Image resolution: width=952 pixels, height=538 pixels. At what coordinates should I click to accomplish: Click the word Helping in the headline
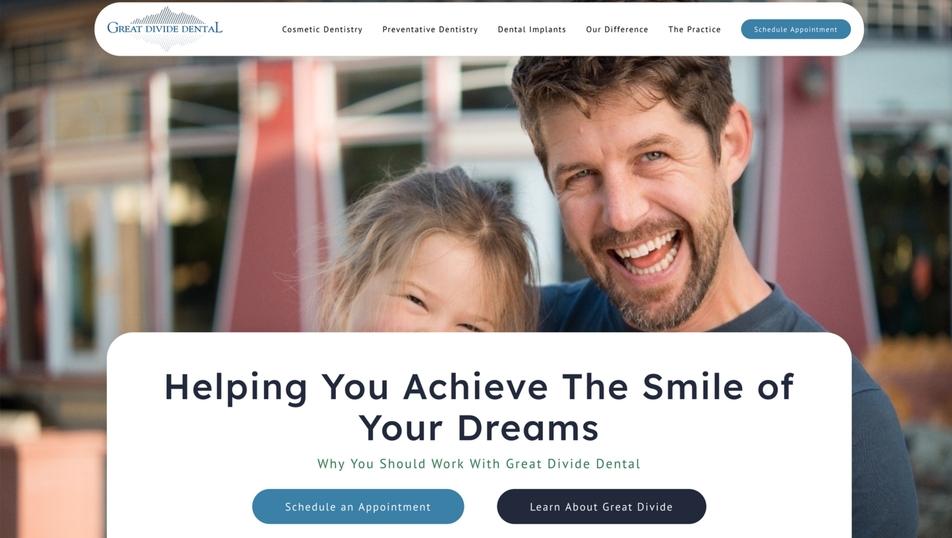[236, 387]
